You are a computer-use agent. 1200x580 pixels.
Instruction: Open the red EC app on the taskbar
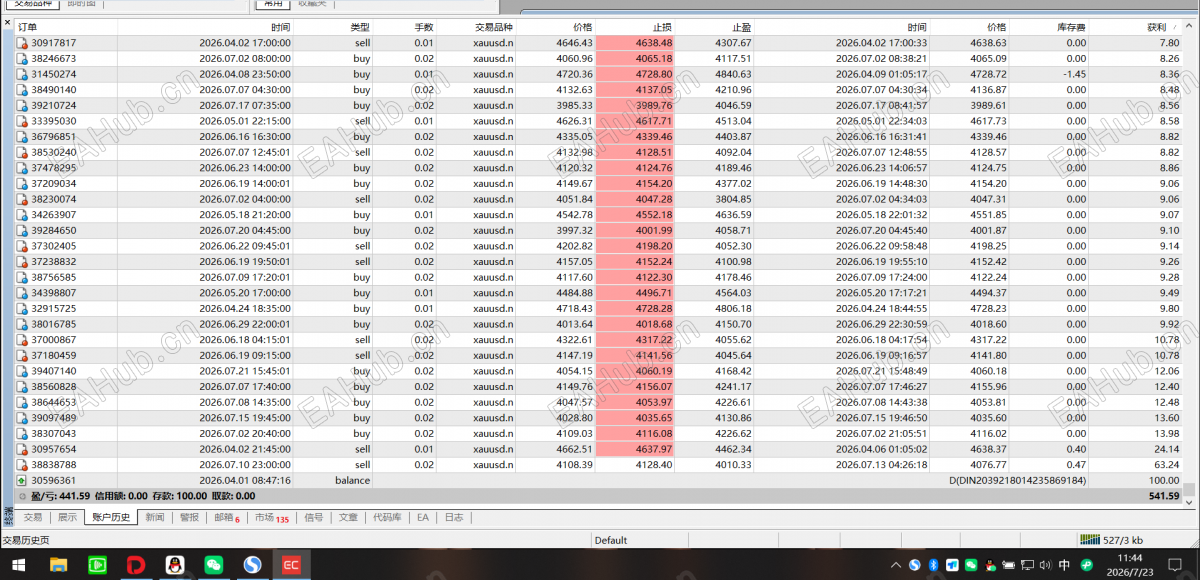[292, 565]
